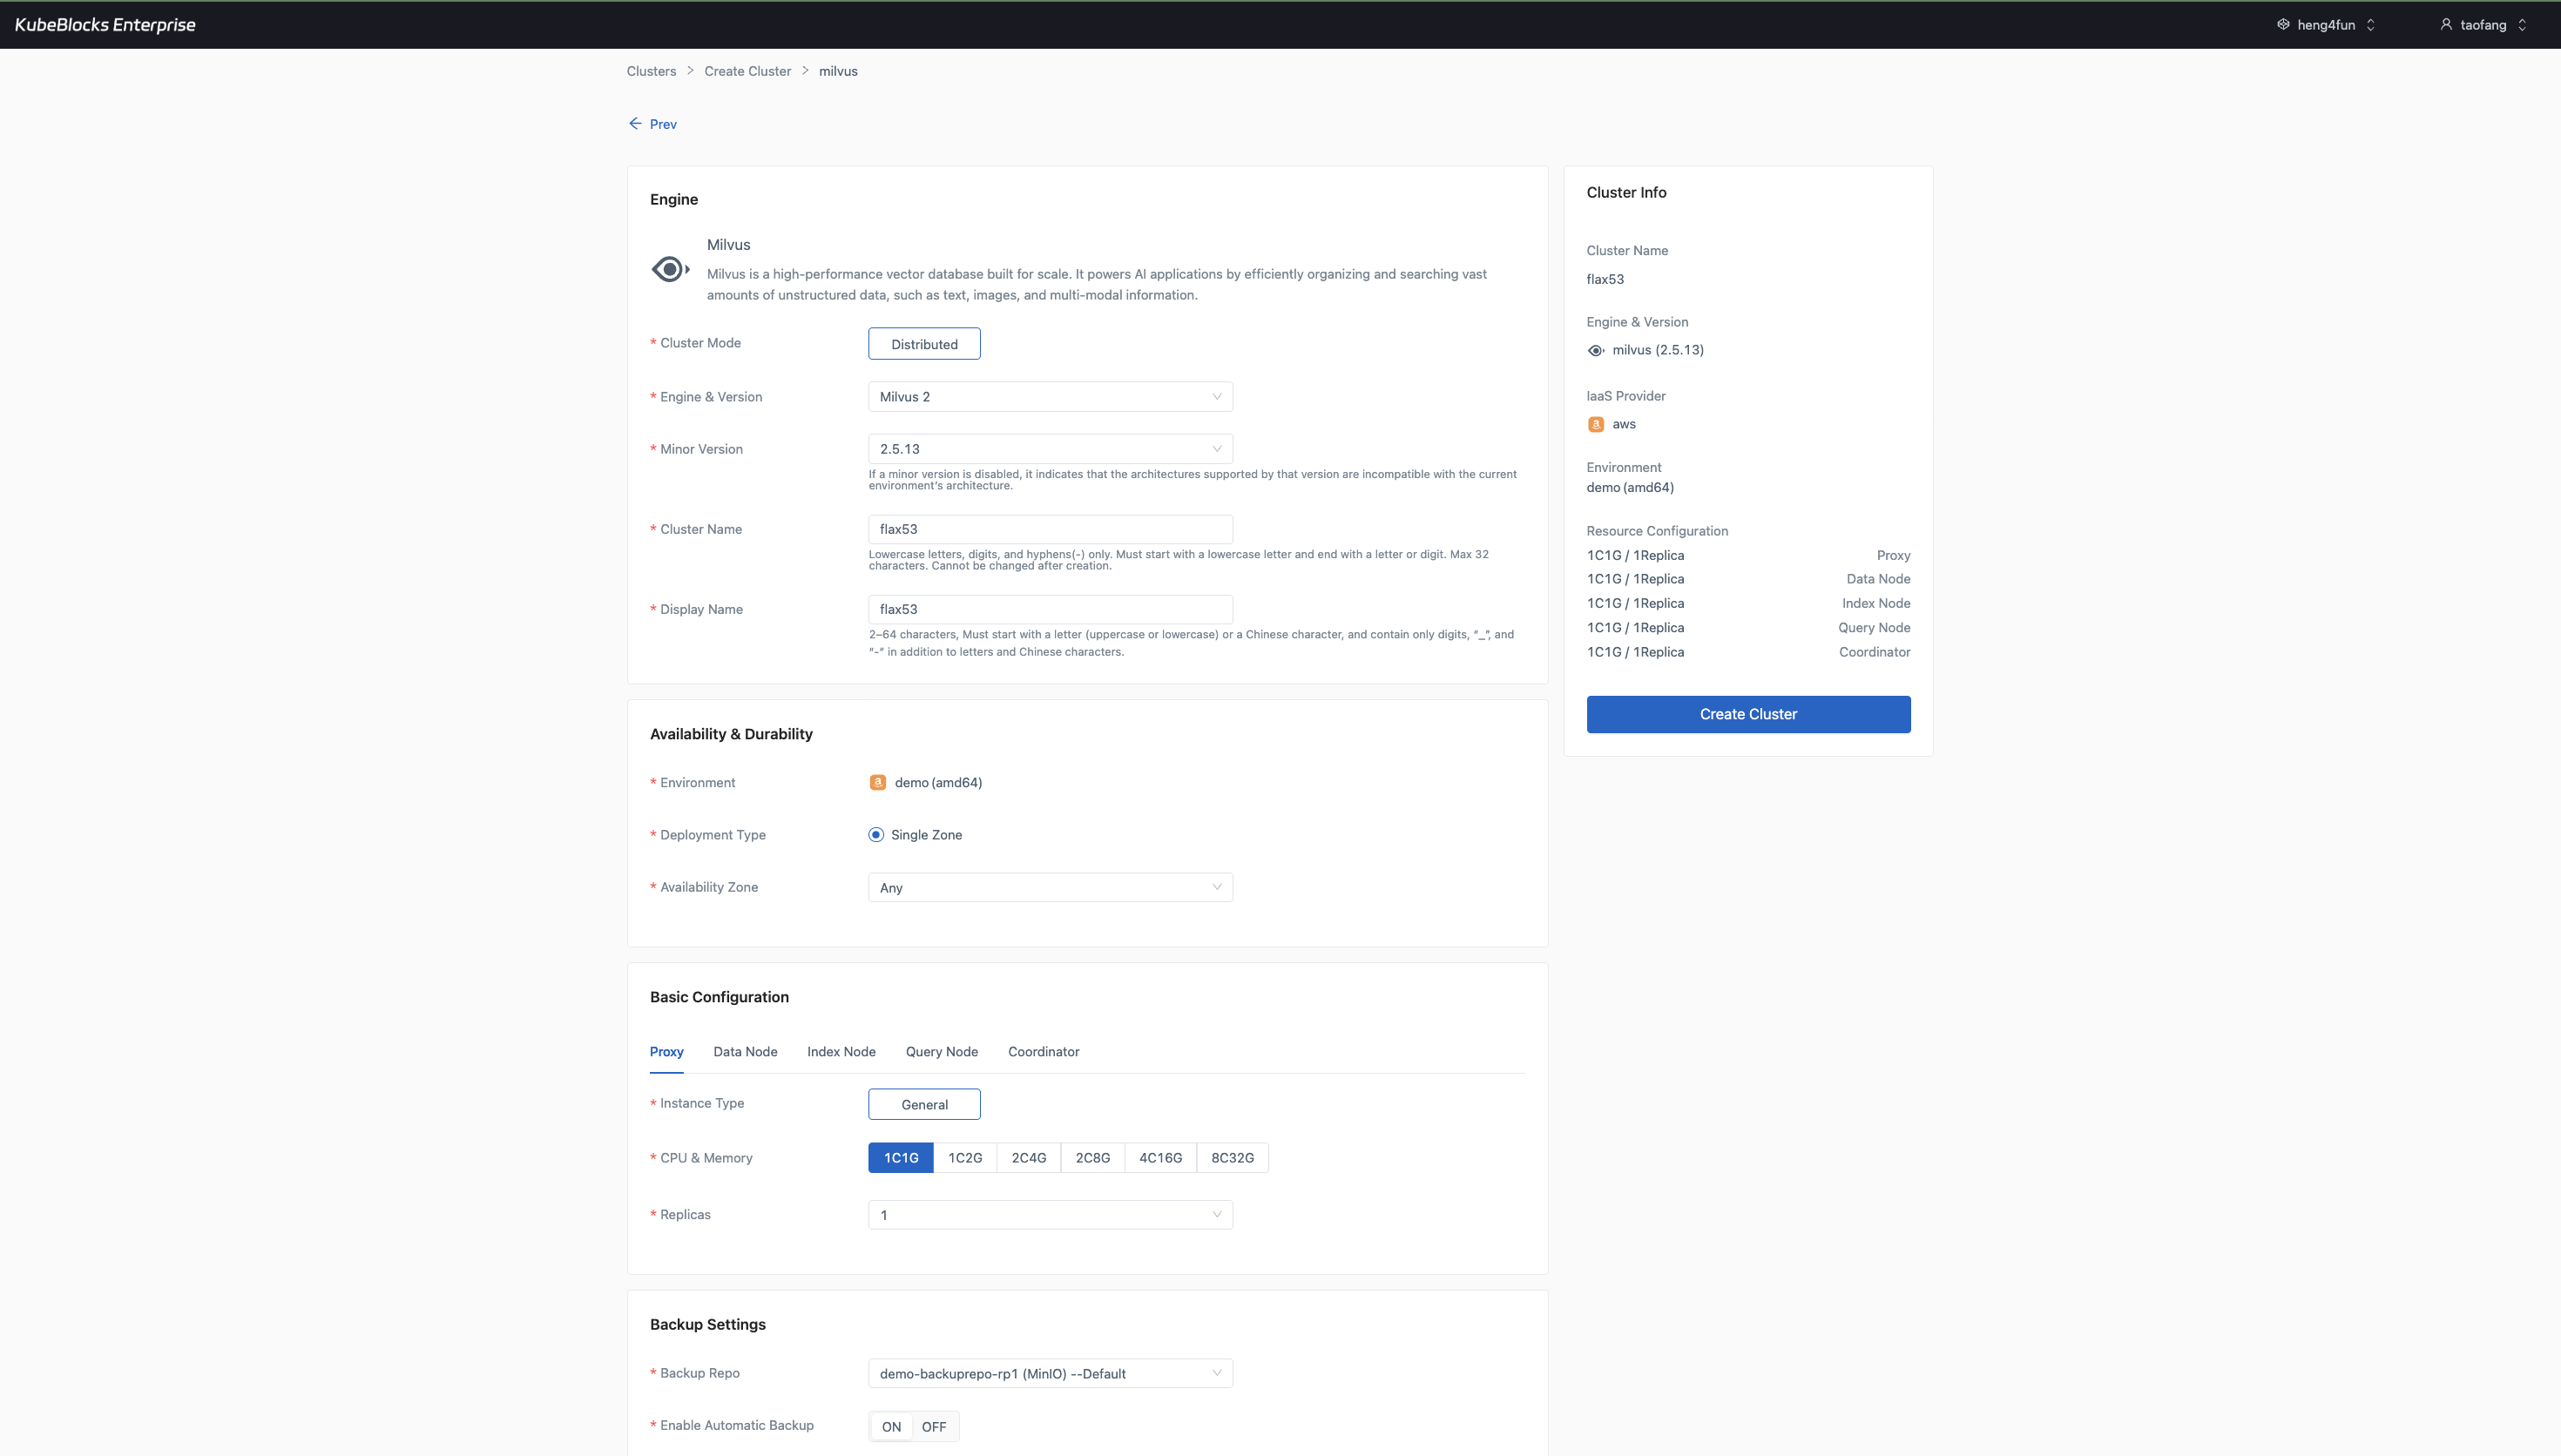
Task: Click the user avatar icon beside taofang
Action: 2446,24
